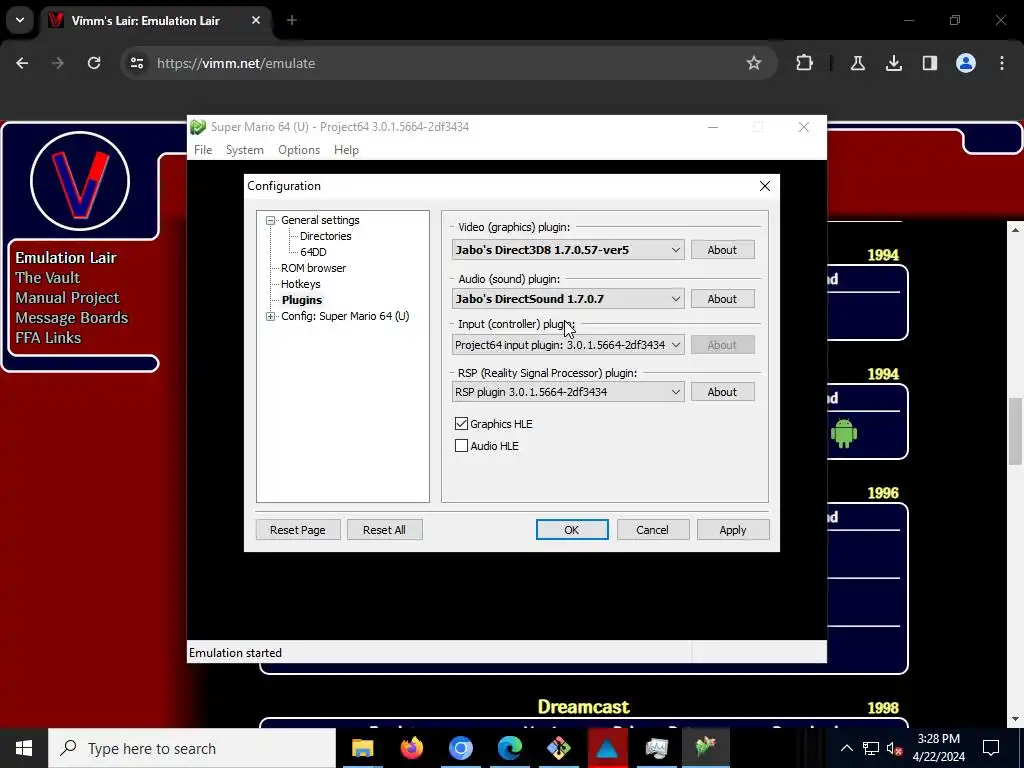Open the Audio plugin dropdown
Image resolution: width=1024 pixels, height=768 pixels.
coord(568,299)
